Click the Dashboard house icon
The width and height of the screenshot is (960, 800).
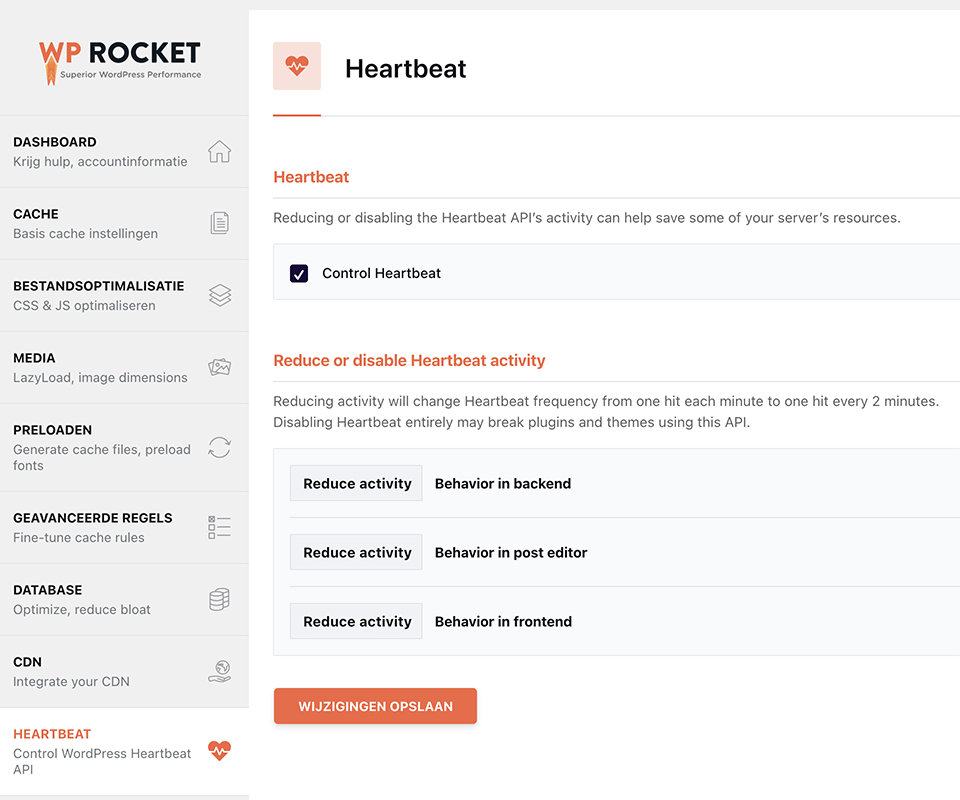pos(219,152)
